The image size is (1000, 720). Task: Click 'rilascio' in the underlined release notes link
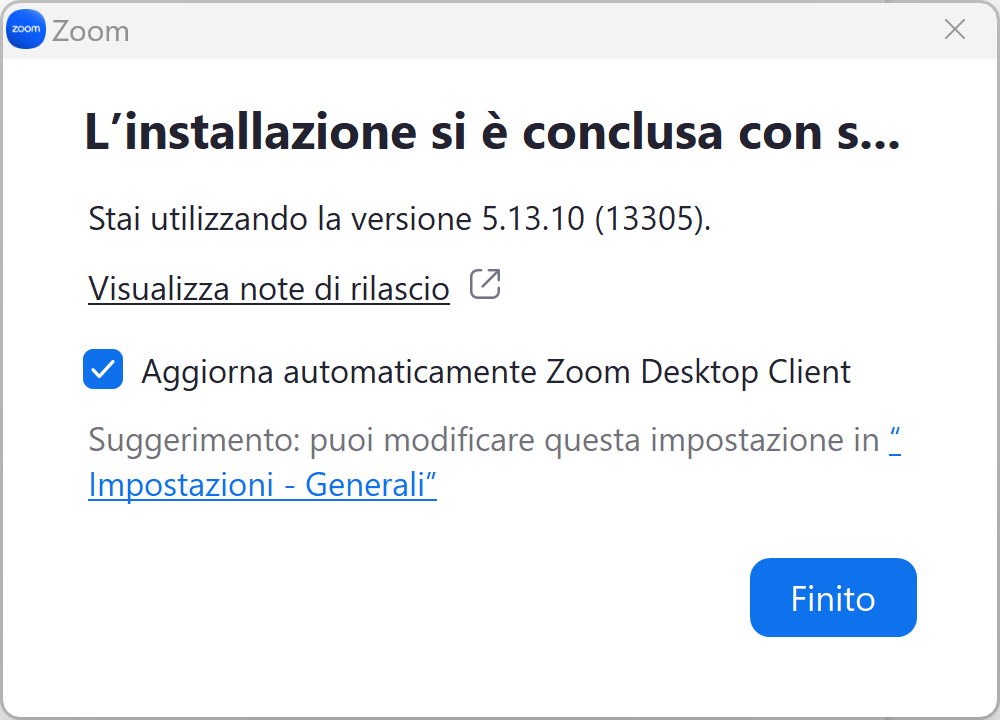[x=400, y=289]
